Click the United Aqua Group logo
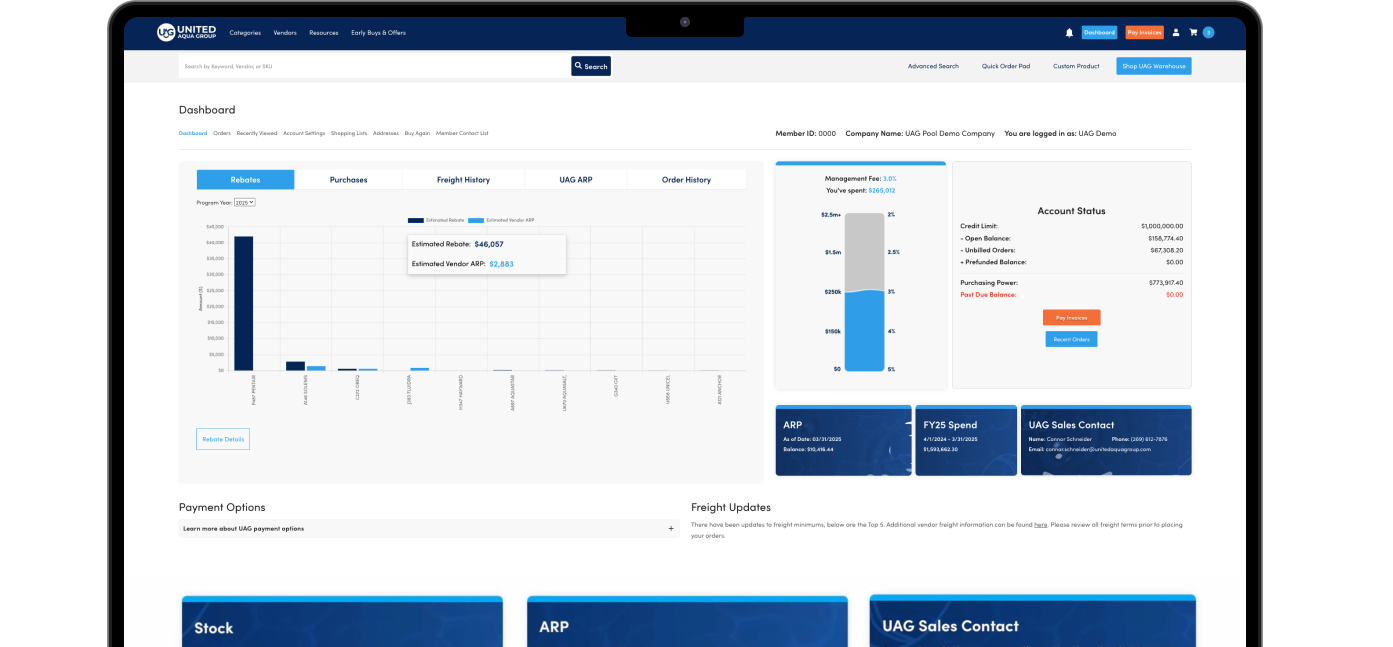The height and width of the screenshot is (647, 1393). point(186,32)
